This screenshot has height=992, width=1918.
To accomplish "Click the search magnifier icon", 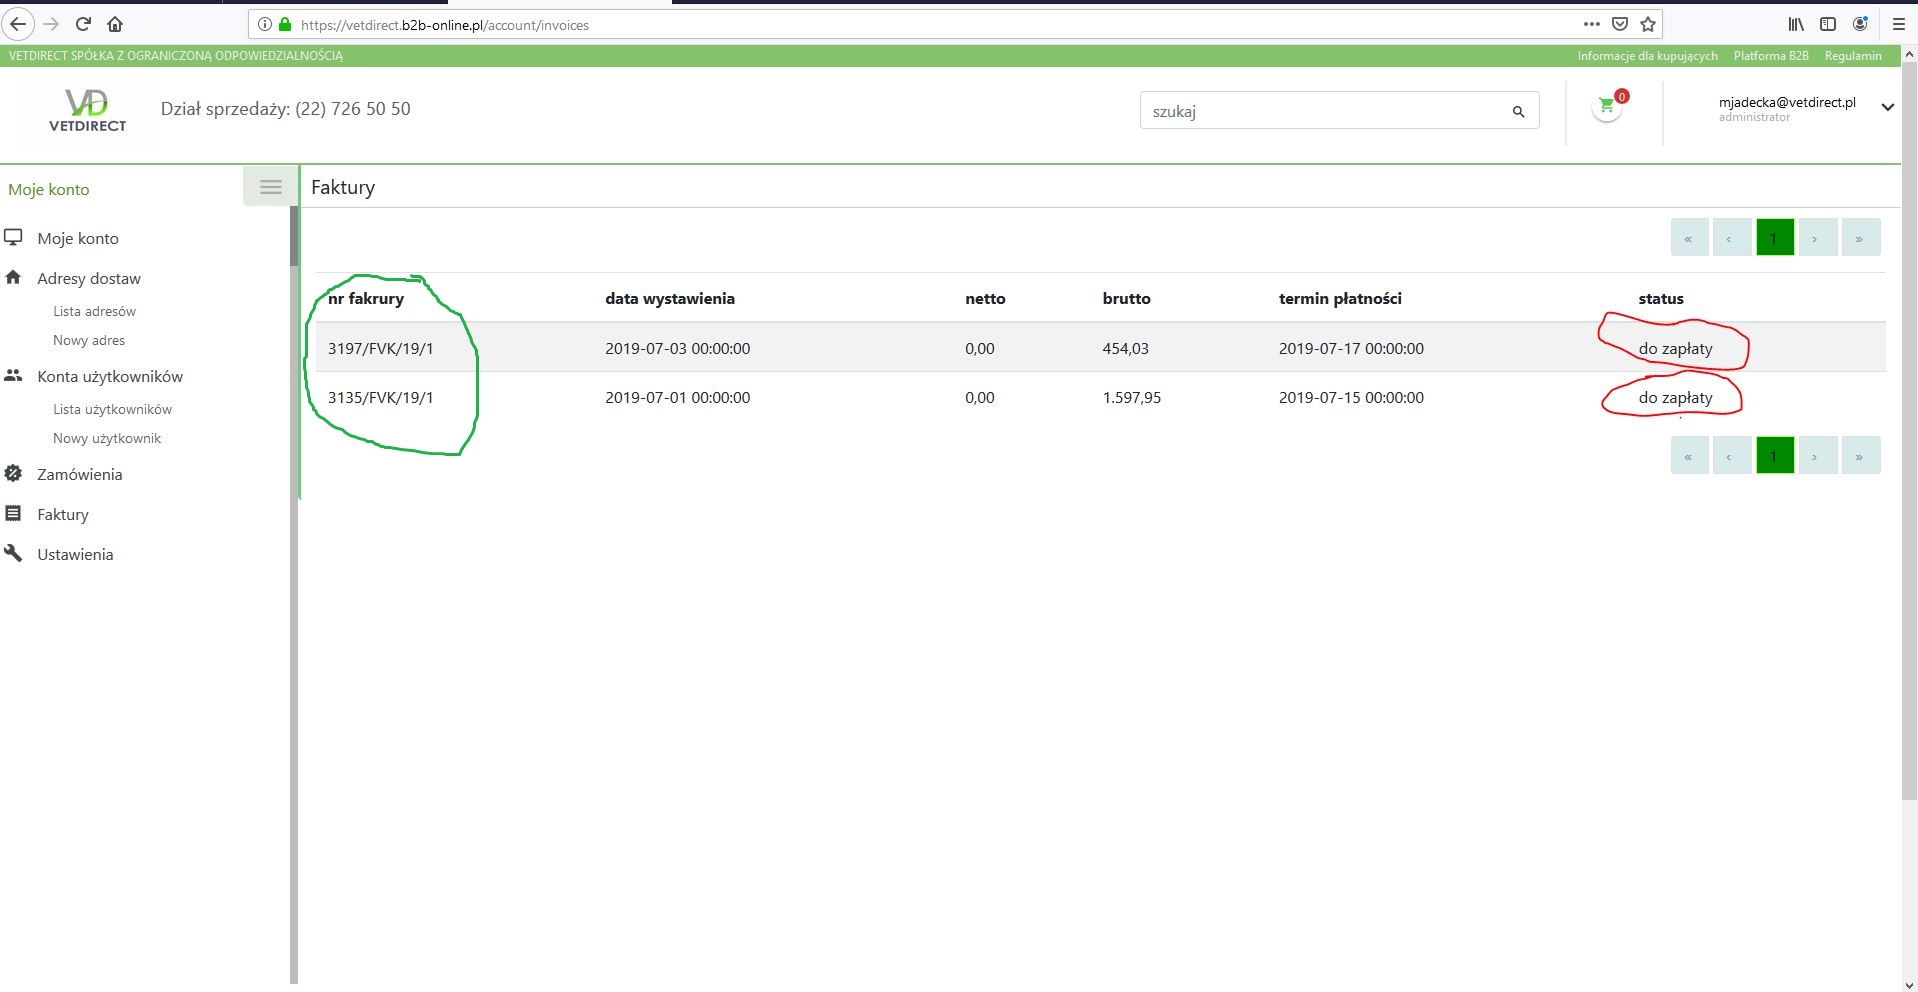I will click(1518, 112).
